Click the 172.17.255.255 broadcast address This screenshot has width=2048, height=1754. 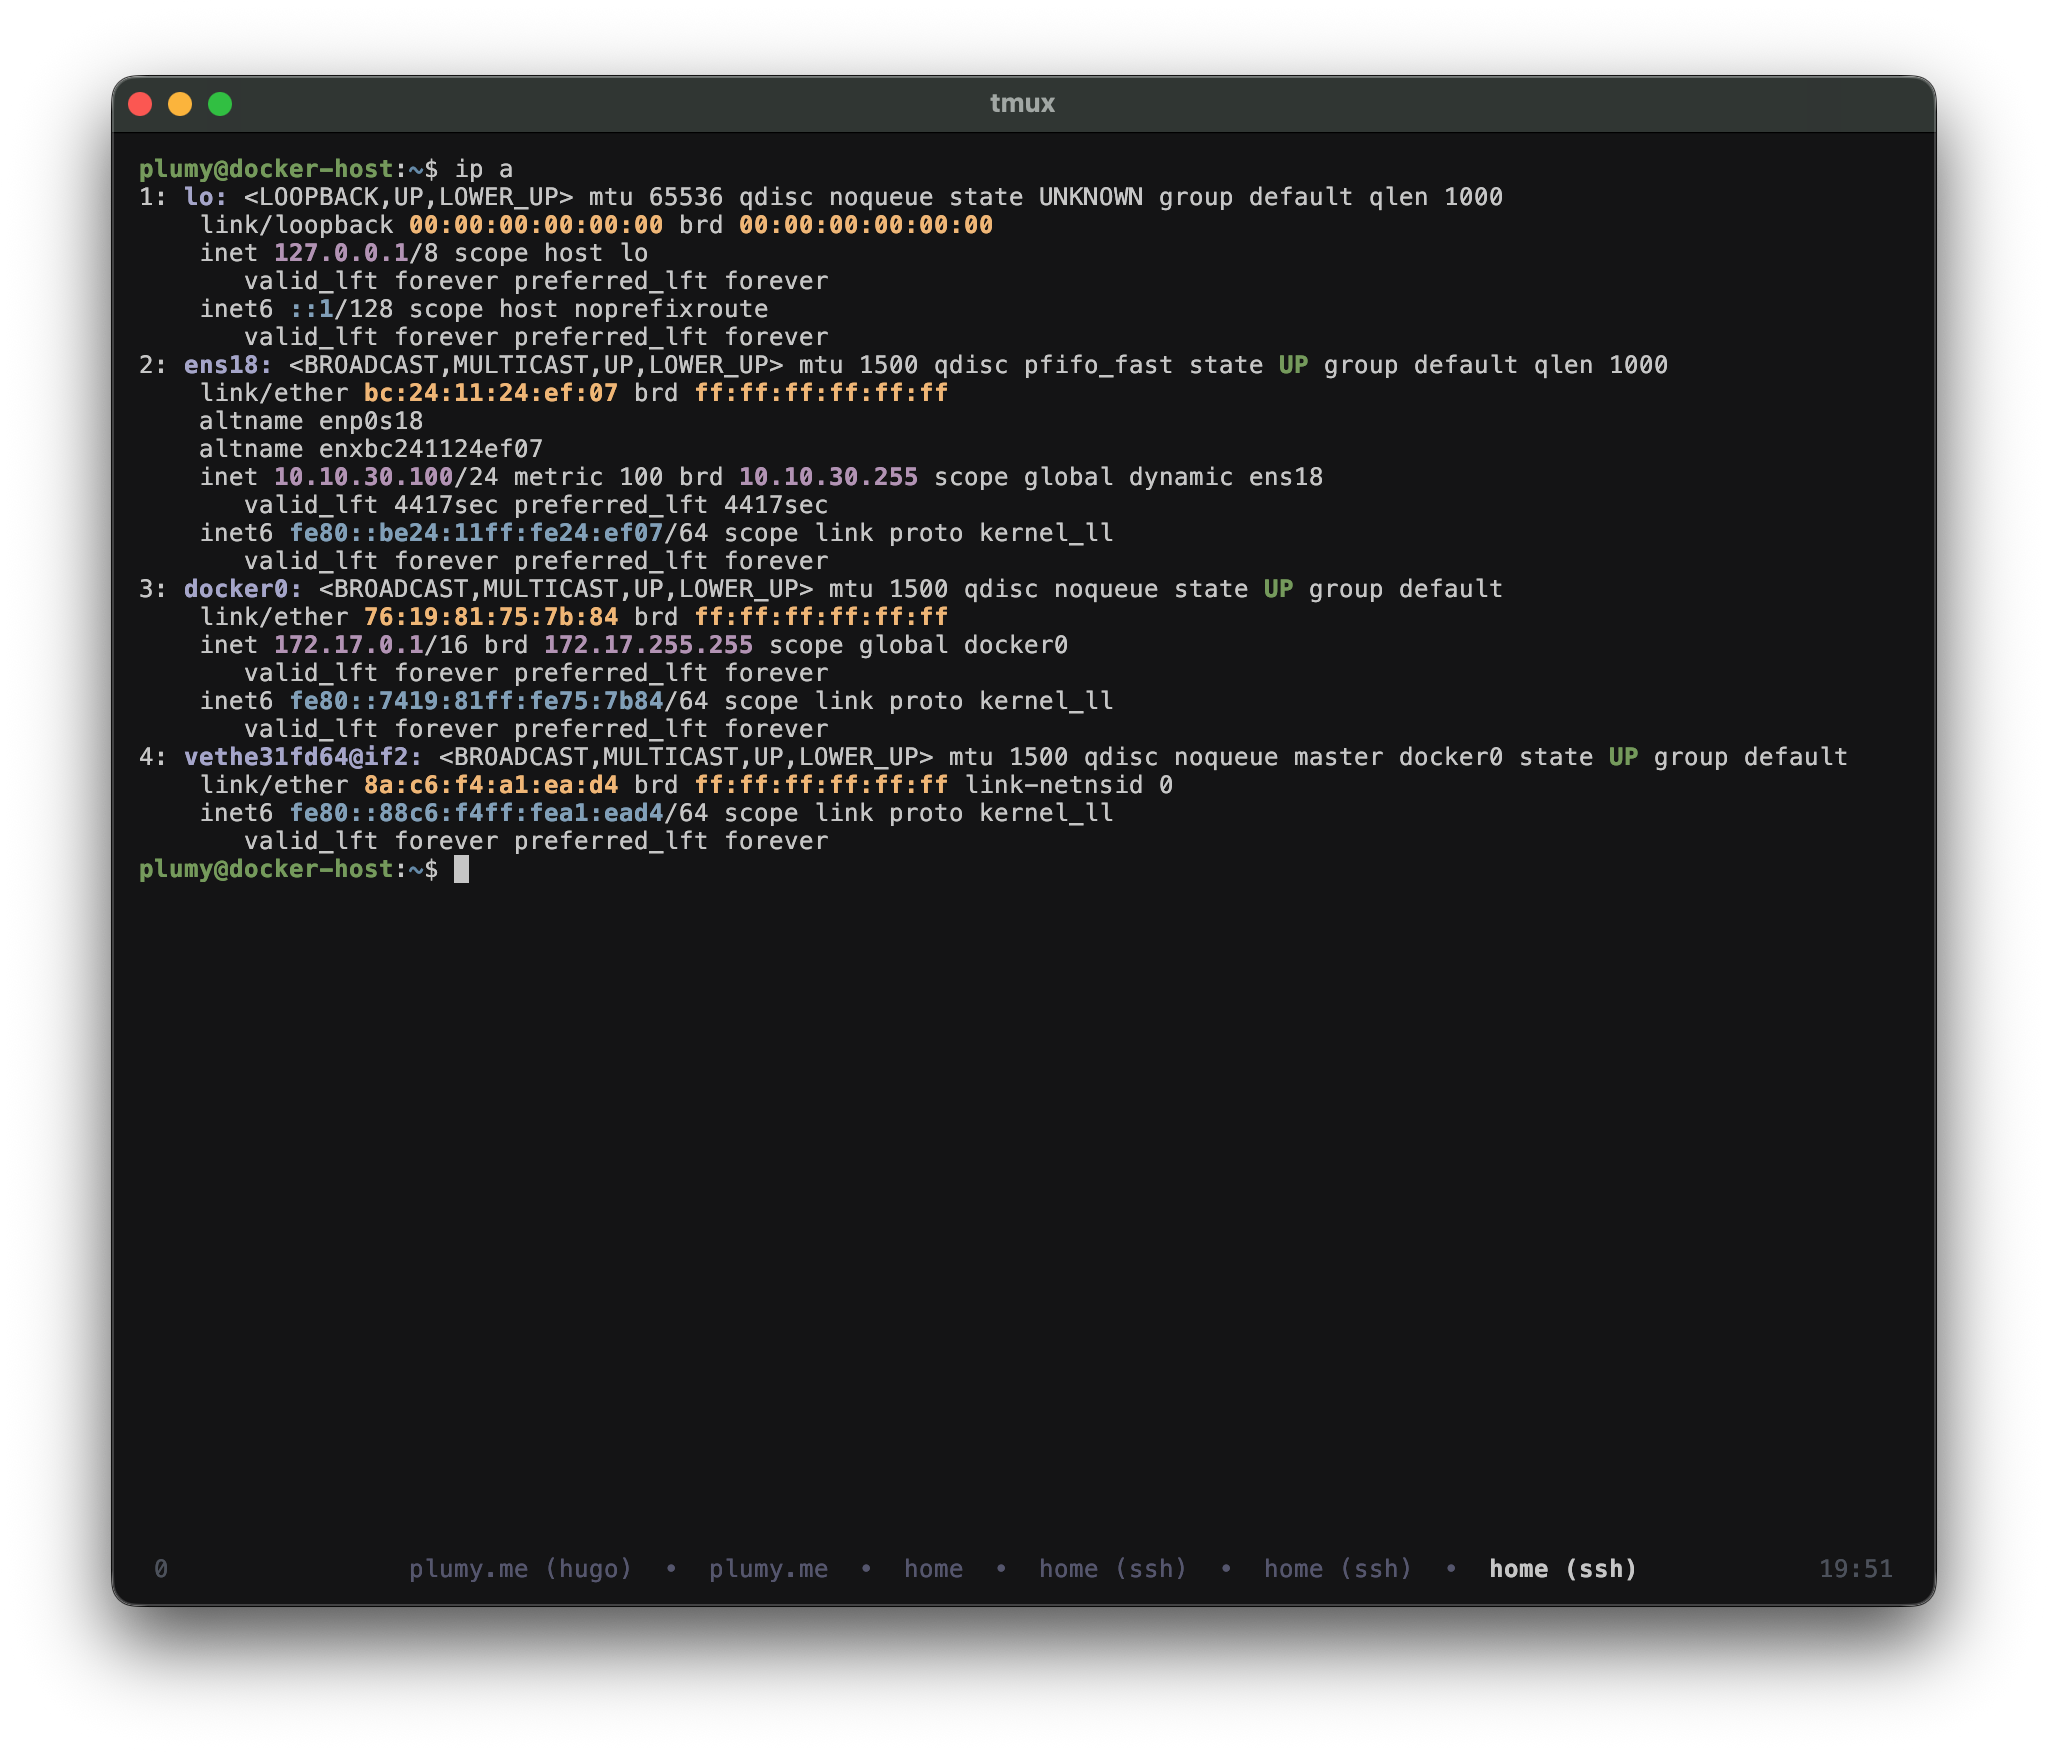pos(648,645)
